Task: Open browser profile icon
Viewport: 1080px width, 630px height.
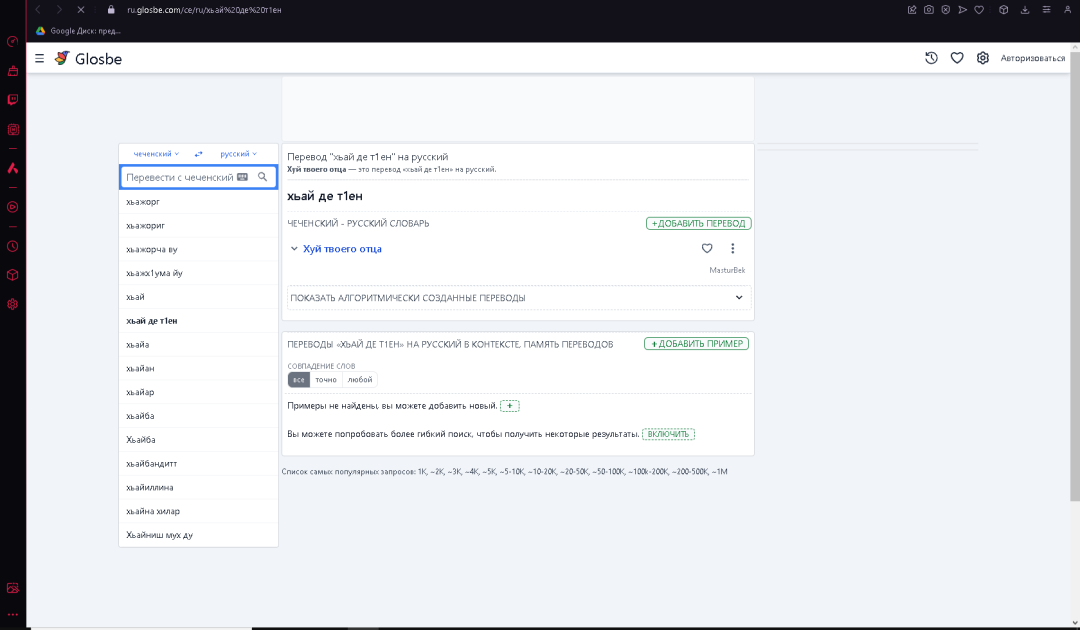Action: (1067, 10)
